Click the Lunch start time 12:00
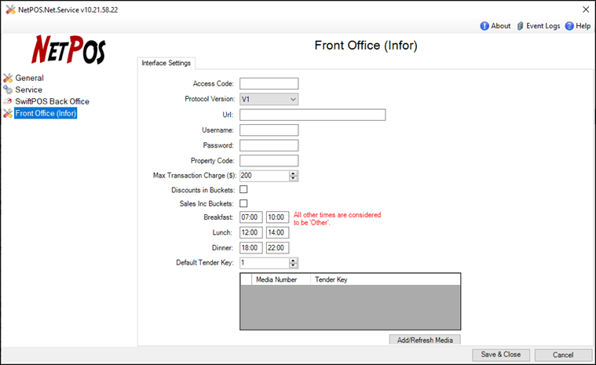This screenshot has width=596, height=365. [251, 232]
